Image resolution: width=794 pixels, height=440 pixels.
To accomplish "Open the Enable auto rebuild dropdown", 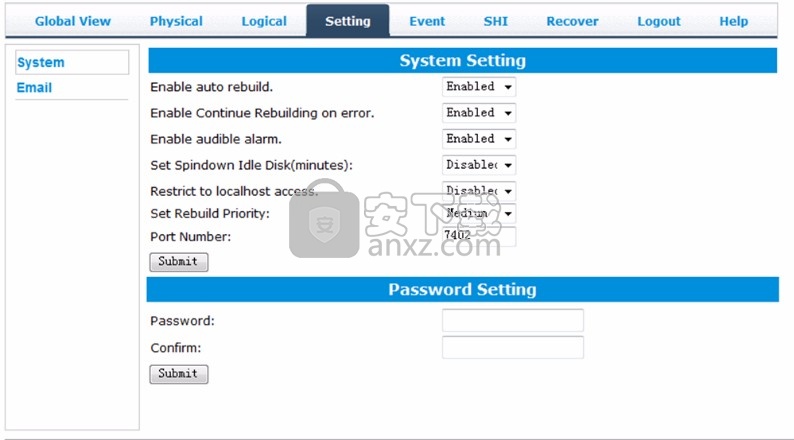I will [x=479, y=87].
